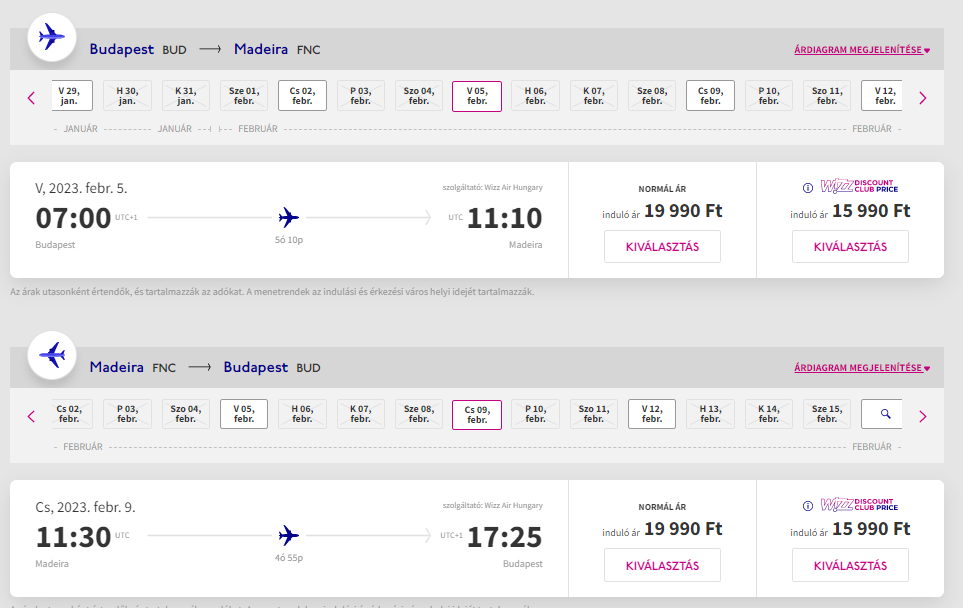This screenshot has height=608, width=963.
Task: Choose Wizz Discount Club return Kiválasztás button
Action: 850,566
